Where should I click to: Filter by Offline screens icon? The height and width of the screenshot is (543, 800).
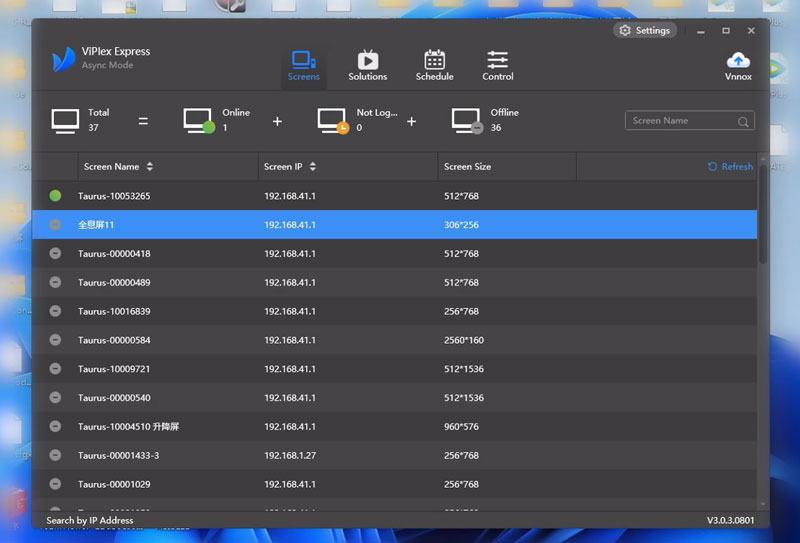point(467,121)
